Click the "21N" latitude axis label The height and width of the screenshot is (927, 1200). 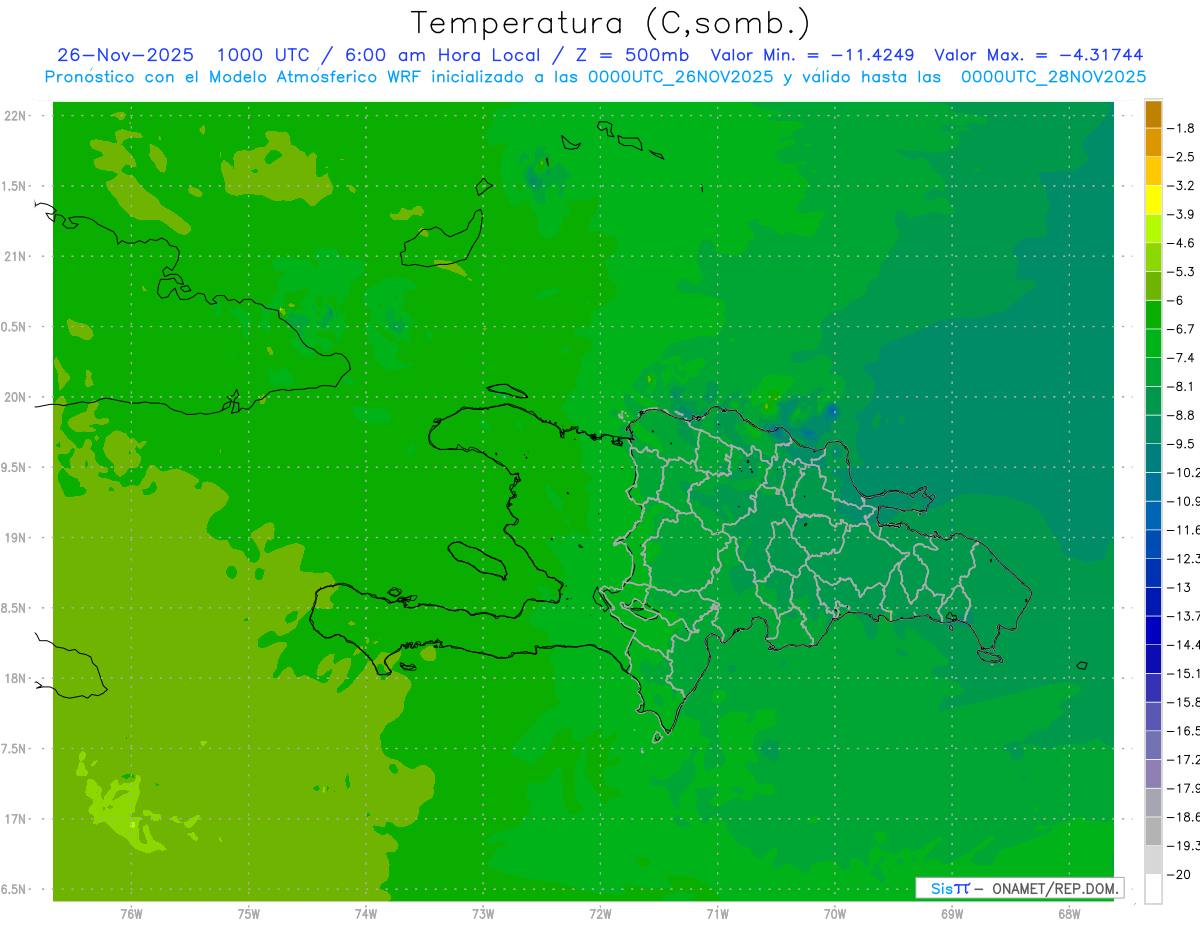click(x=16, y=256)
